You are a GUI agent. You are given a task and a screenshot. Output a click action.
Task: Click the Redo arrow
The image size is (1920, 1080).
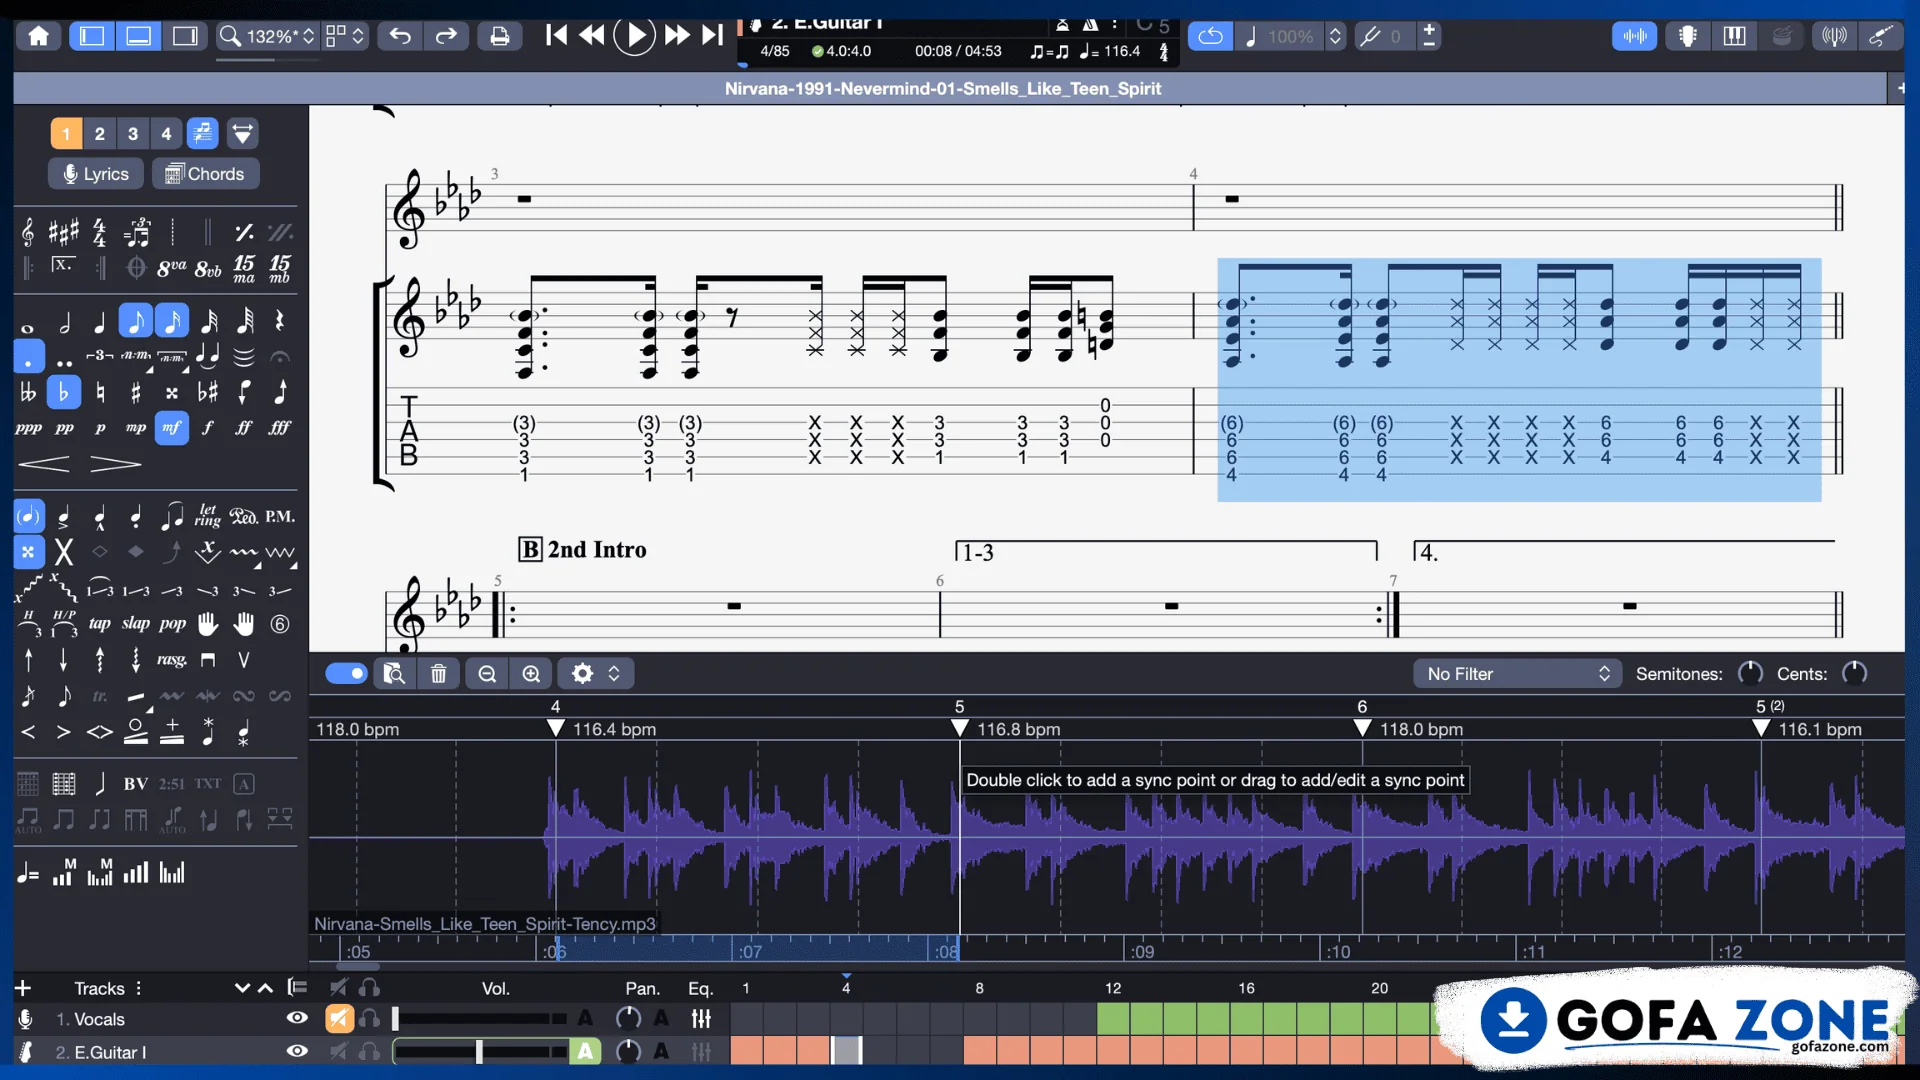(x=446, y=36)
